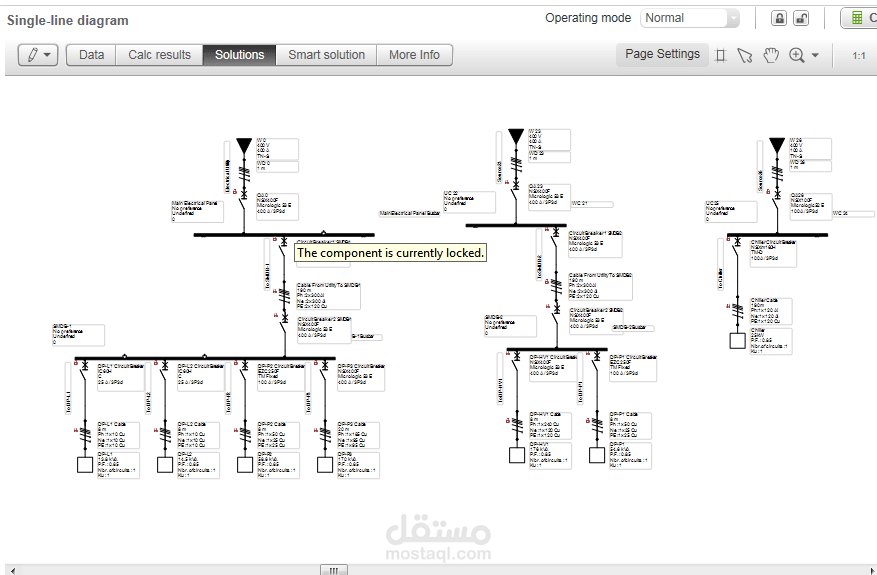Select the Q0 0 incoming breaker symbol

pos(244,201)
